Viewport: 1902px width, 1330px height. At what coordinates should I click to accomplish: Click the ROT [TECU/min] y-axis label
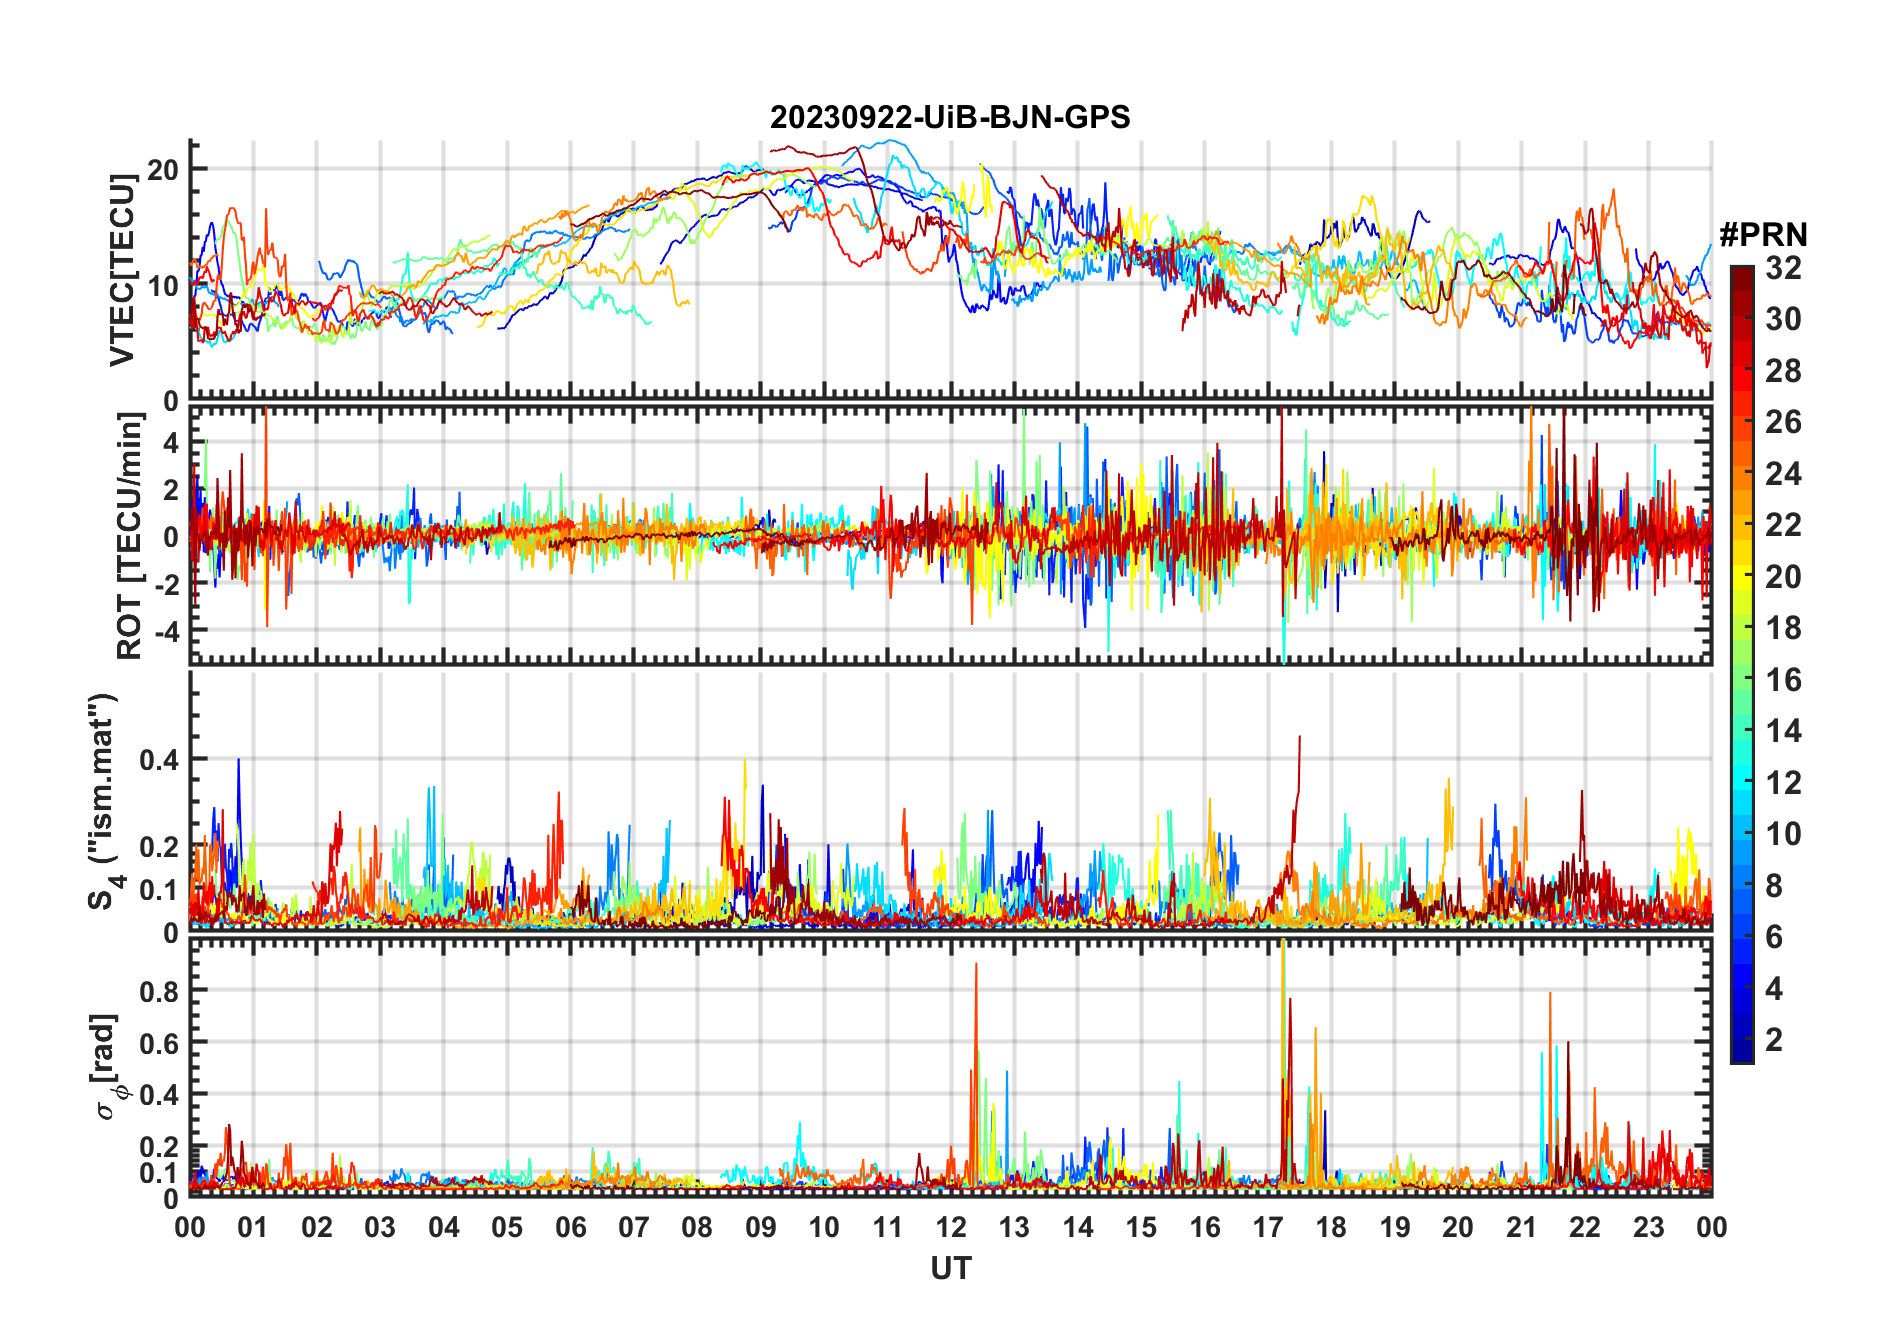pos(129,536)
